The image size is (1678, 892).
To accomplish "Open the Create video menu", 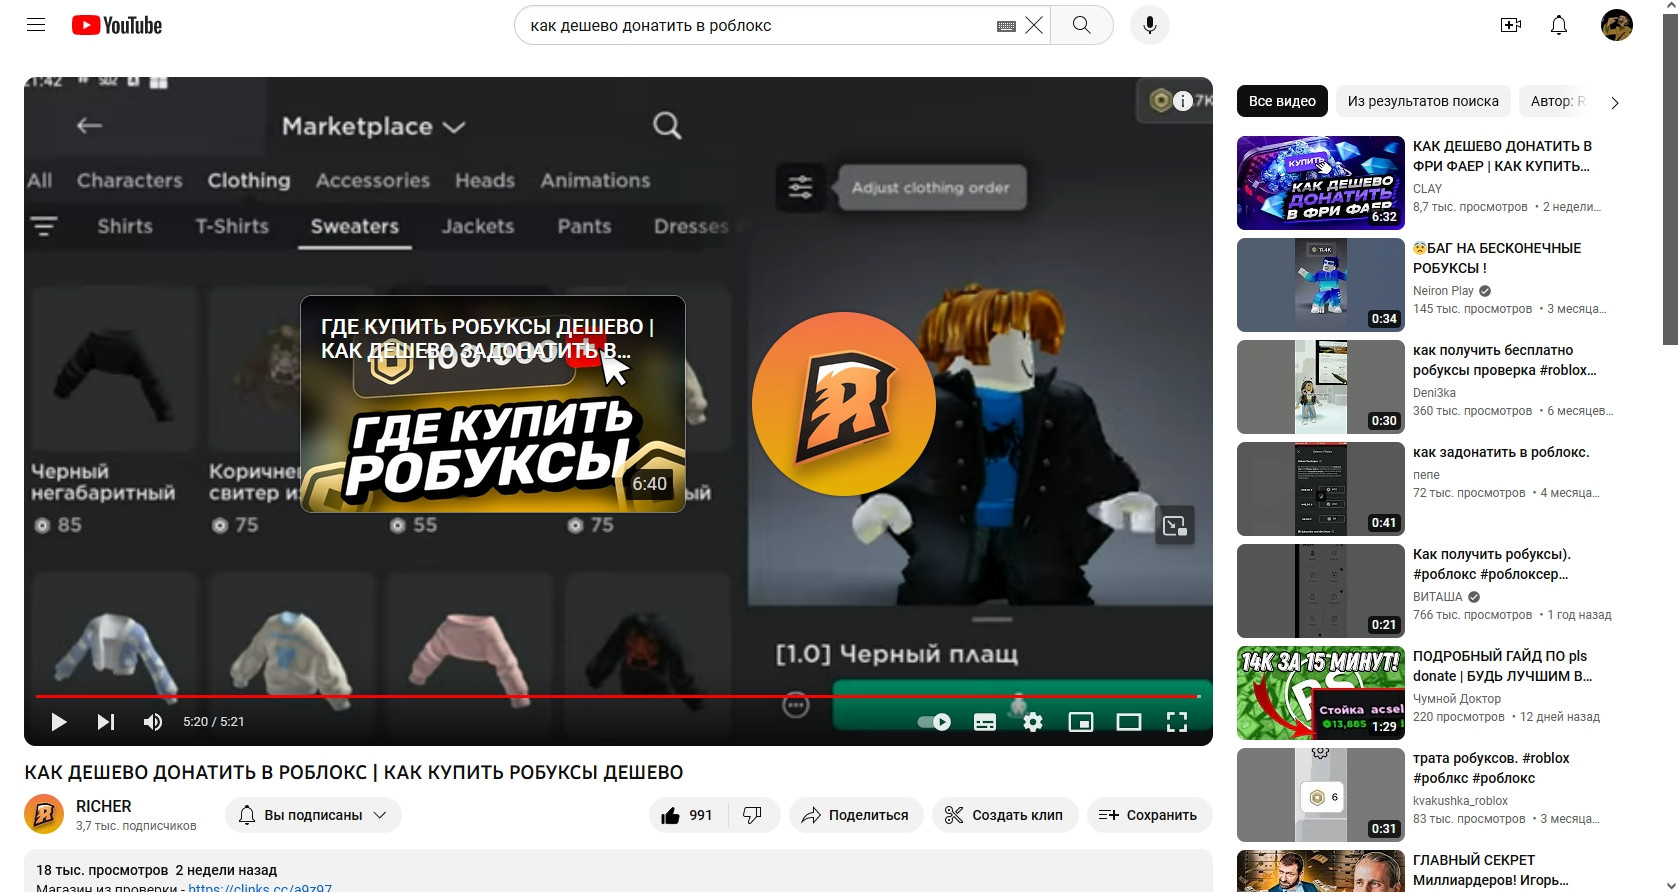I will click(x=1511, y=25).
